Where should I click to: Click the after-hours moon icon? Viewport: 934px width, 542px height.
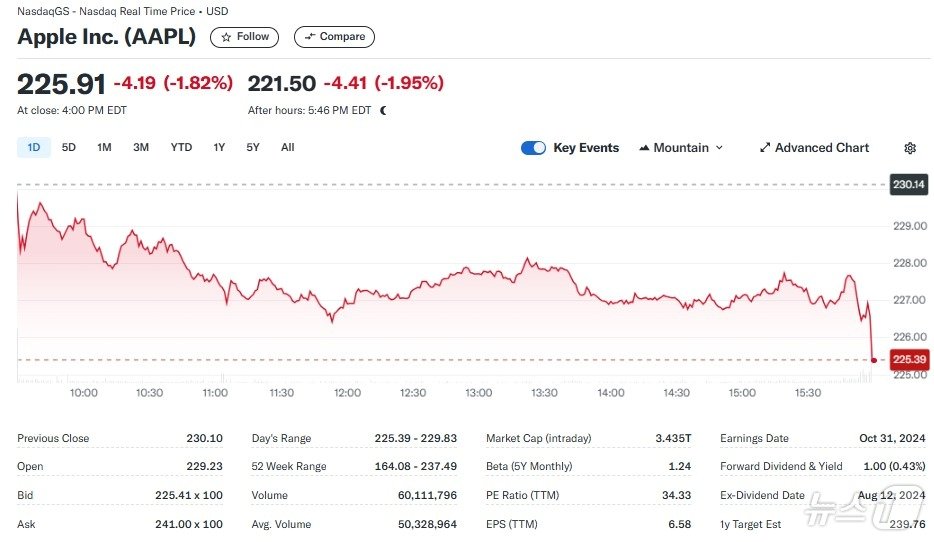(x=384, y=111)
